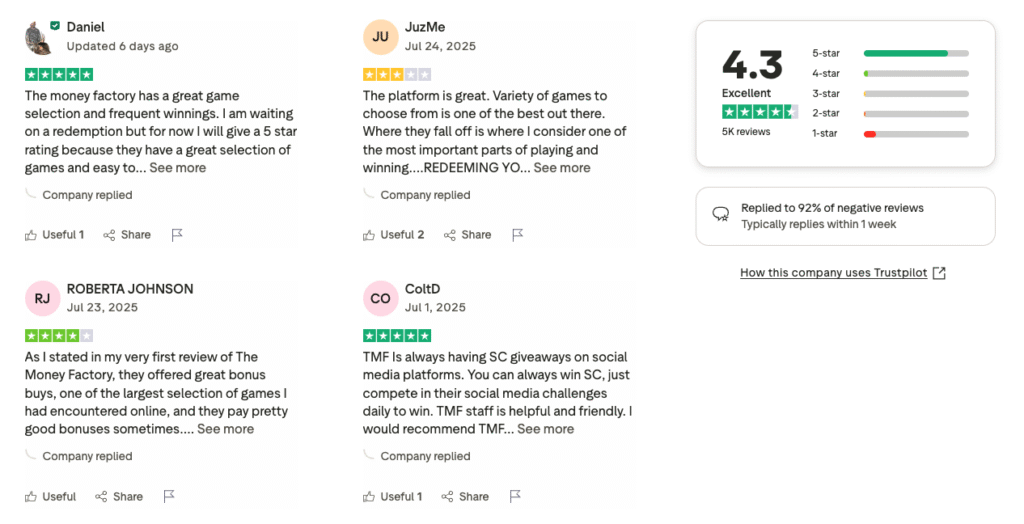Share ColtD's review
The height and width of the screenshot is (524, 1024).
[465, 497]
